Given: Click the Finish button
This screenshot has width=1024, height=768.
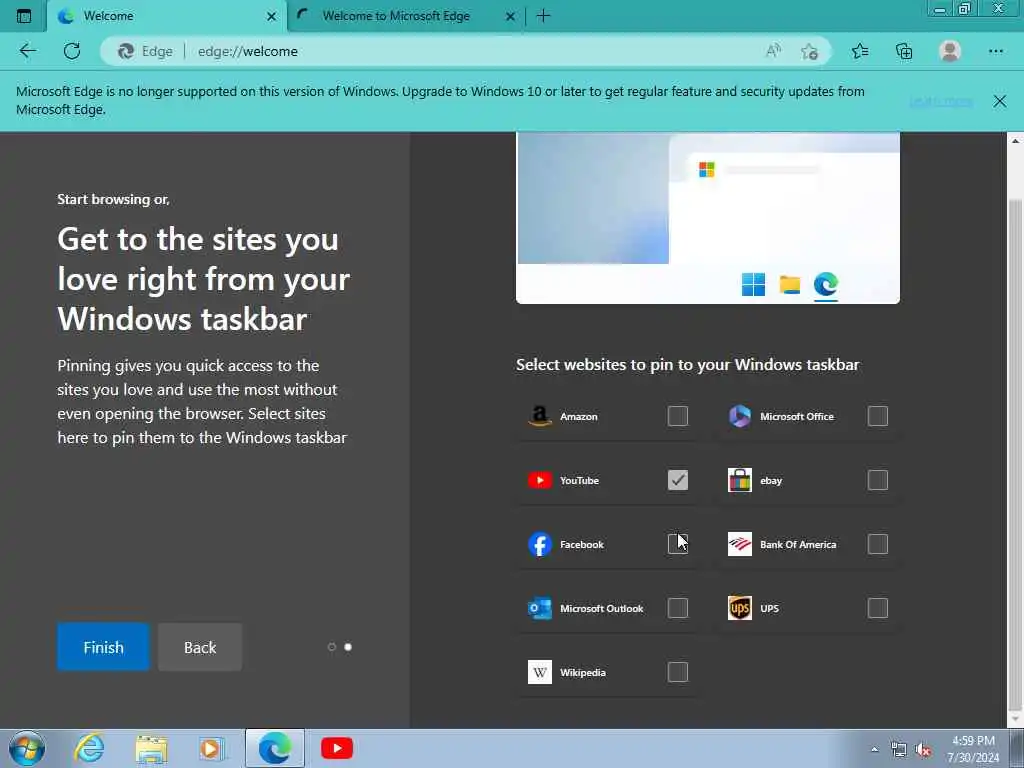Looking at the screenshot, I should click(103, 647).
